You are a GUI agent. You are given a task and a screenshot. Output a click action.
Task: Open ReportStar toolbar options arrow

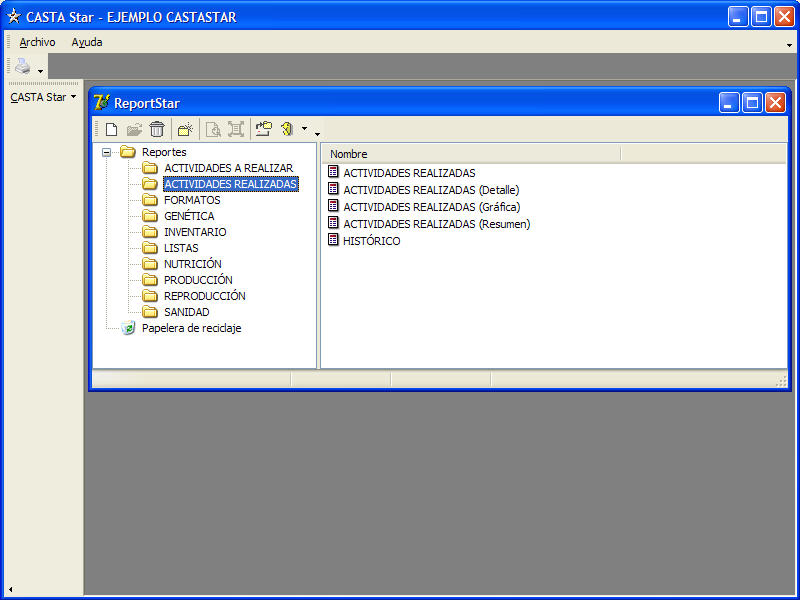pyautogui.click(x=317, y=134)
